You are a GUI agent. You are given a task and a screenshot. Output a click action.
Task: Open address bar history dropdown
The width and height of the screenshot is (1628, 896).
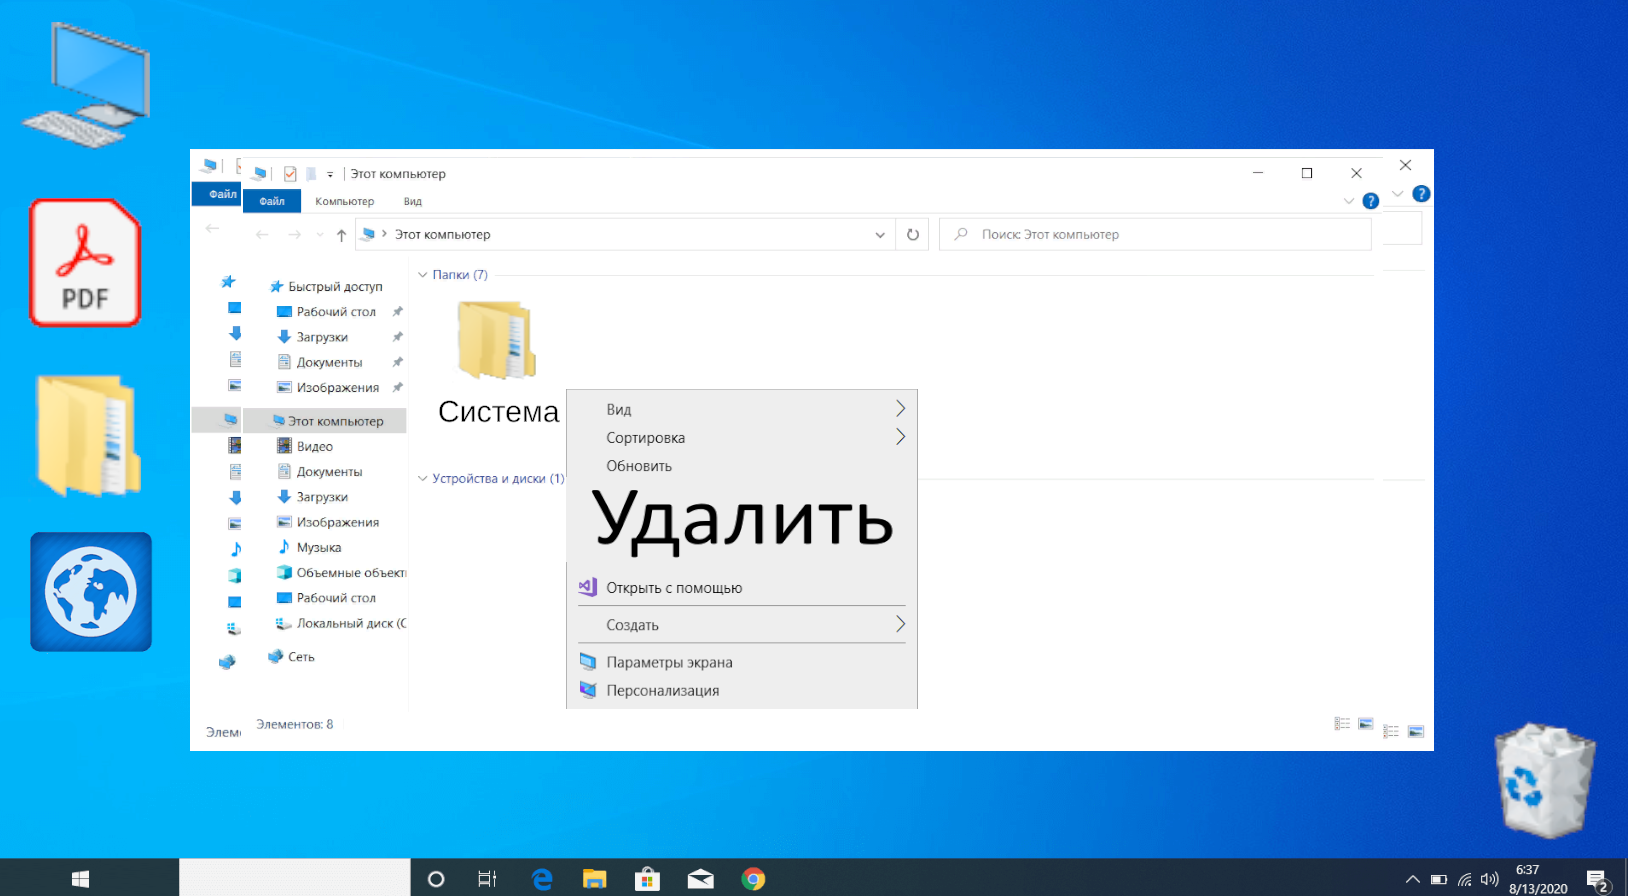pyautogui.click(x=880, y=235)
